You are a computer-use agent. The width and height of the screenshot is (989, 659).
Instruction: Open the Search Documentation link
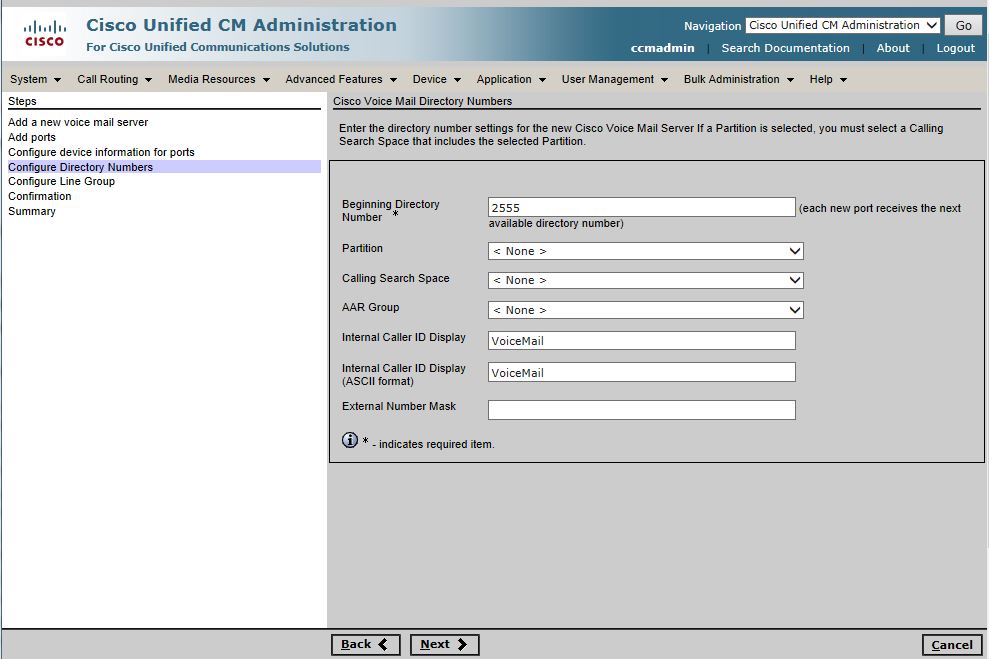point(785,48)
